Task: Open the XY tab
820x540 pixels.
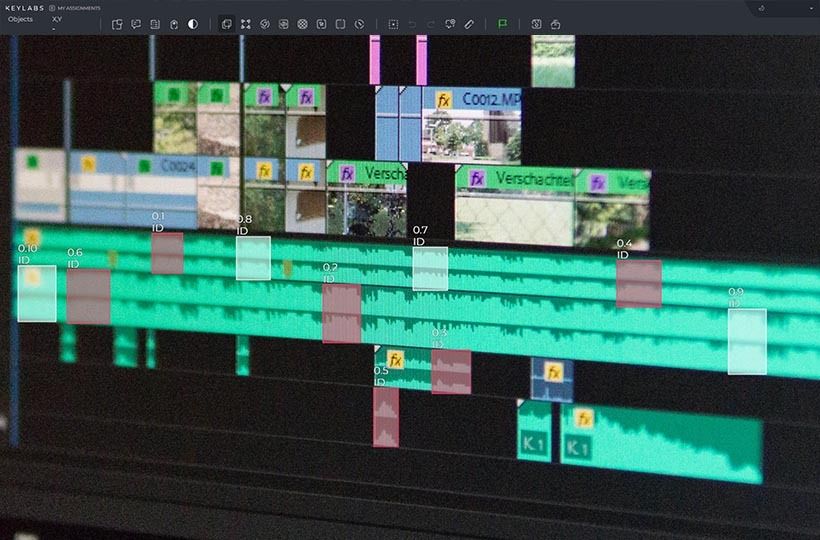Action: tap(57, 19)
